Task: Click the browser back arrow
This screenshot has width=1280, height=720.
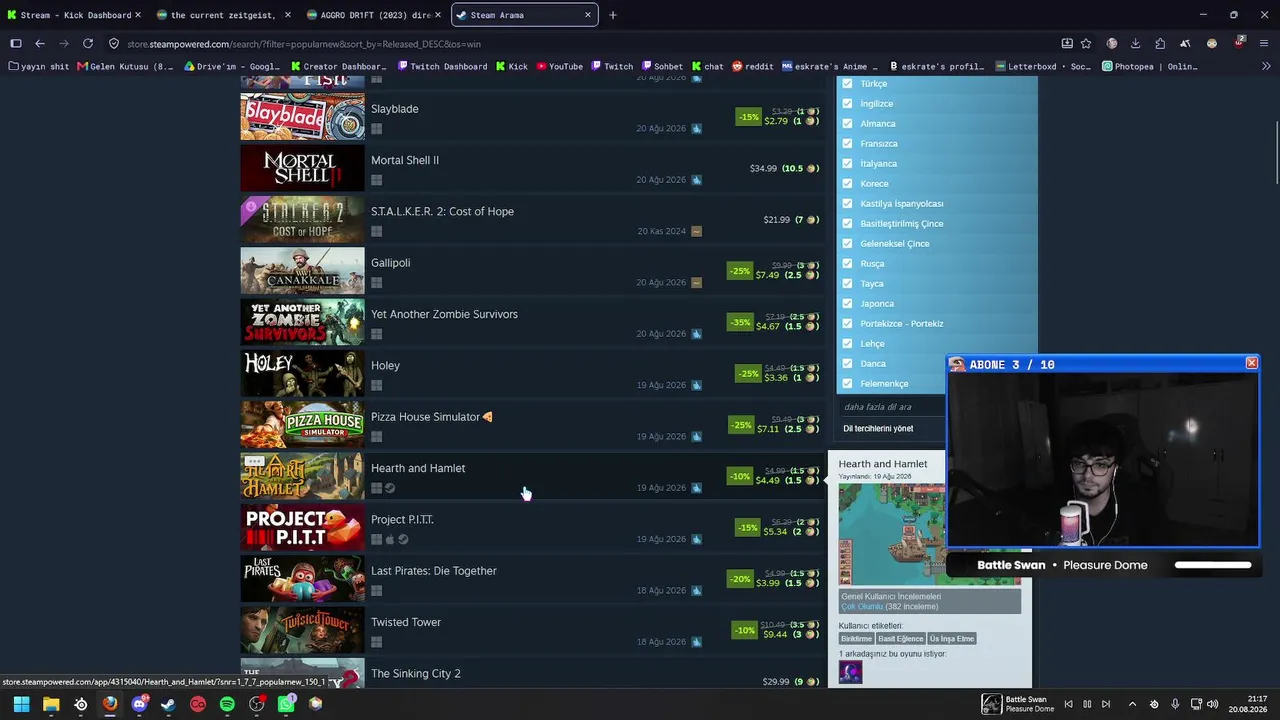Action: pyautogui.click(x=39, y=43)
